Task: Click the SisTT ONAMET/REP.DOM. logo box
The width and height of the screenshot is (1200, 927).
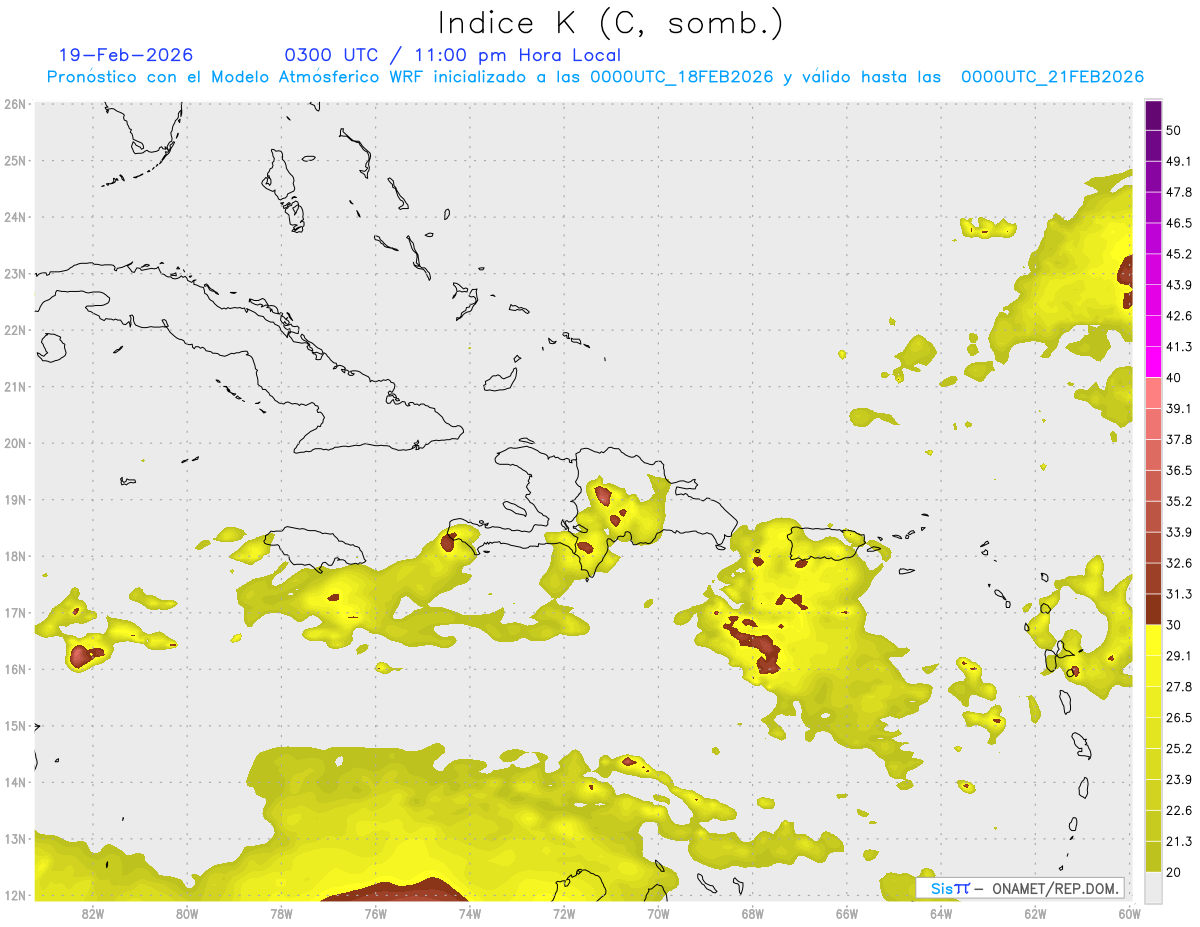Action: [1020, 888]
